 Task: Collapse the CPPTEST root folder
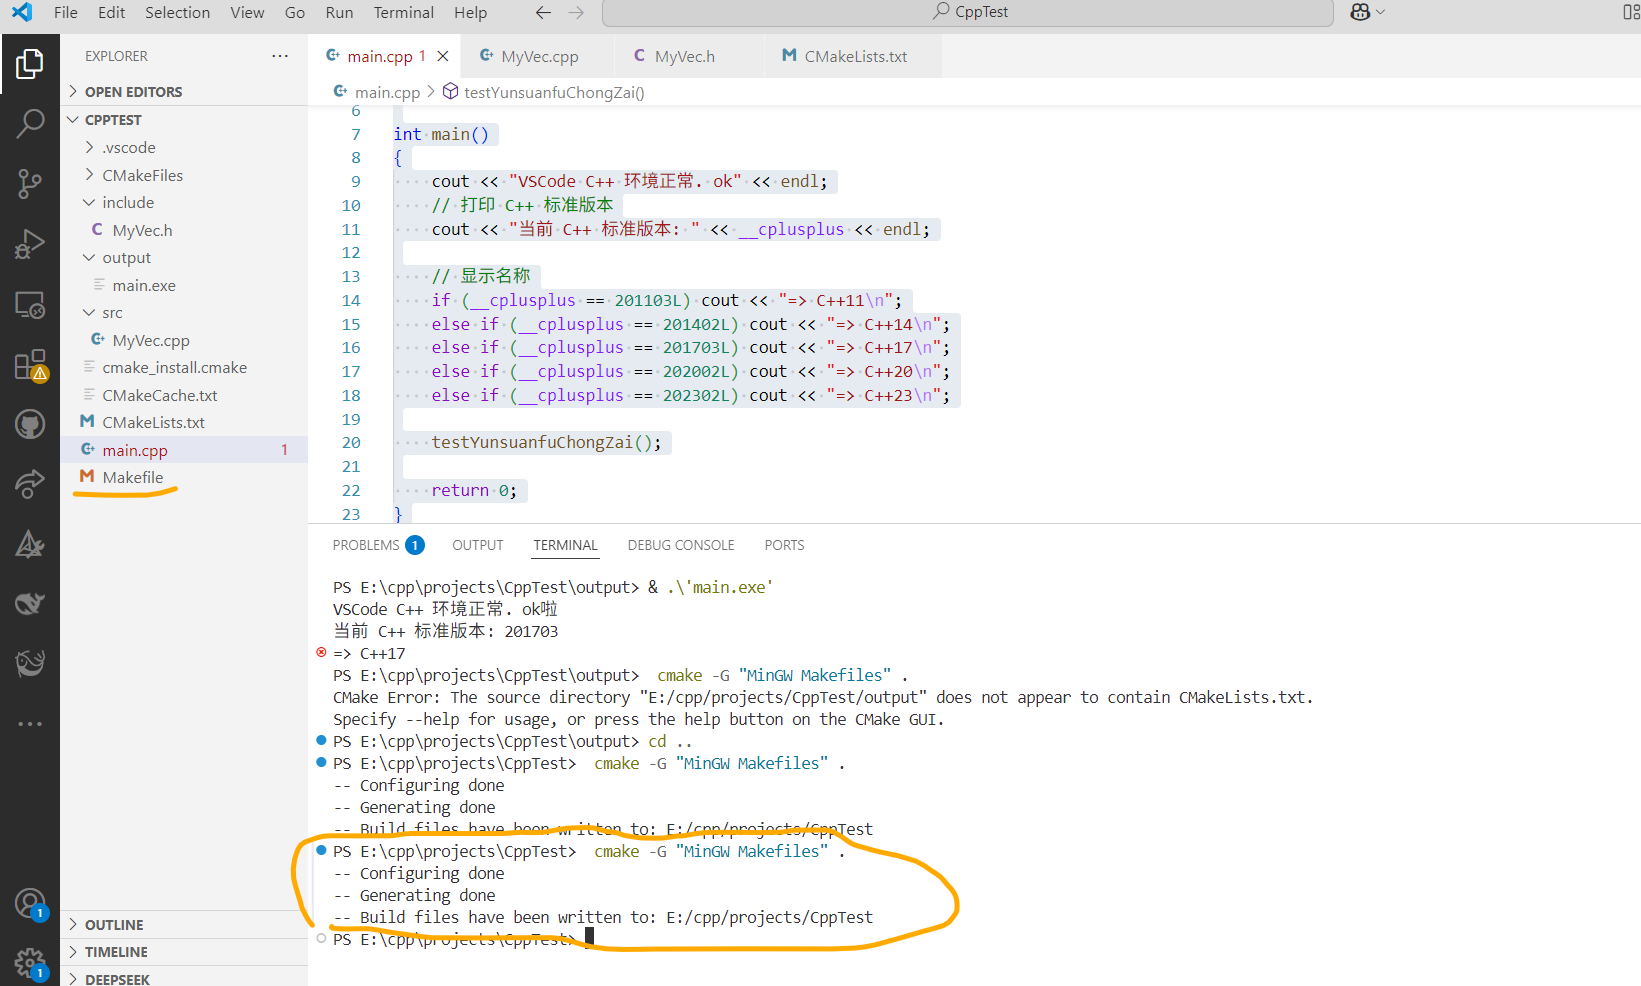184,119
